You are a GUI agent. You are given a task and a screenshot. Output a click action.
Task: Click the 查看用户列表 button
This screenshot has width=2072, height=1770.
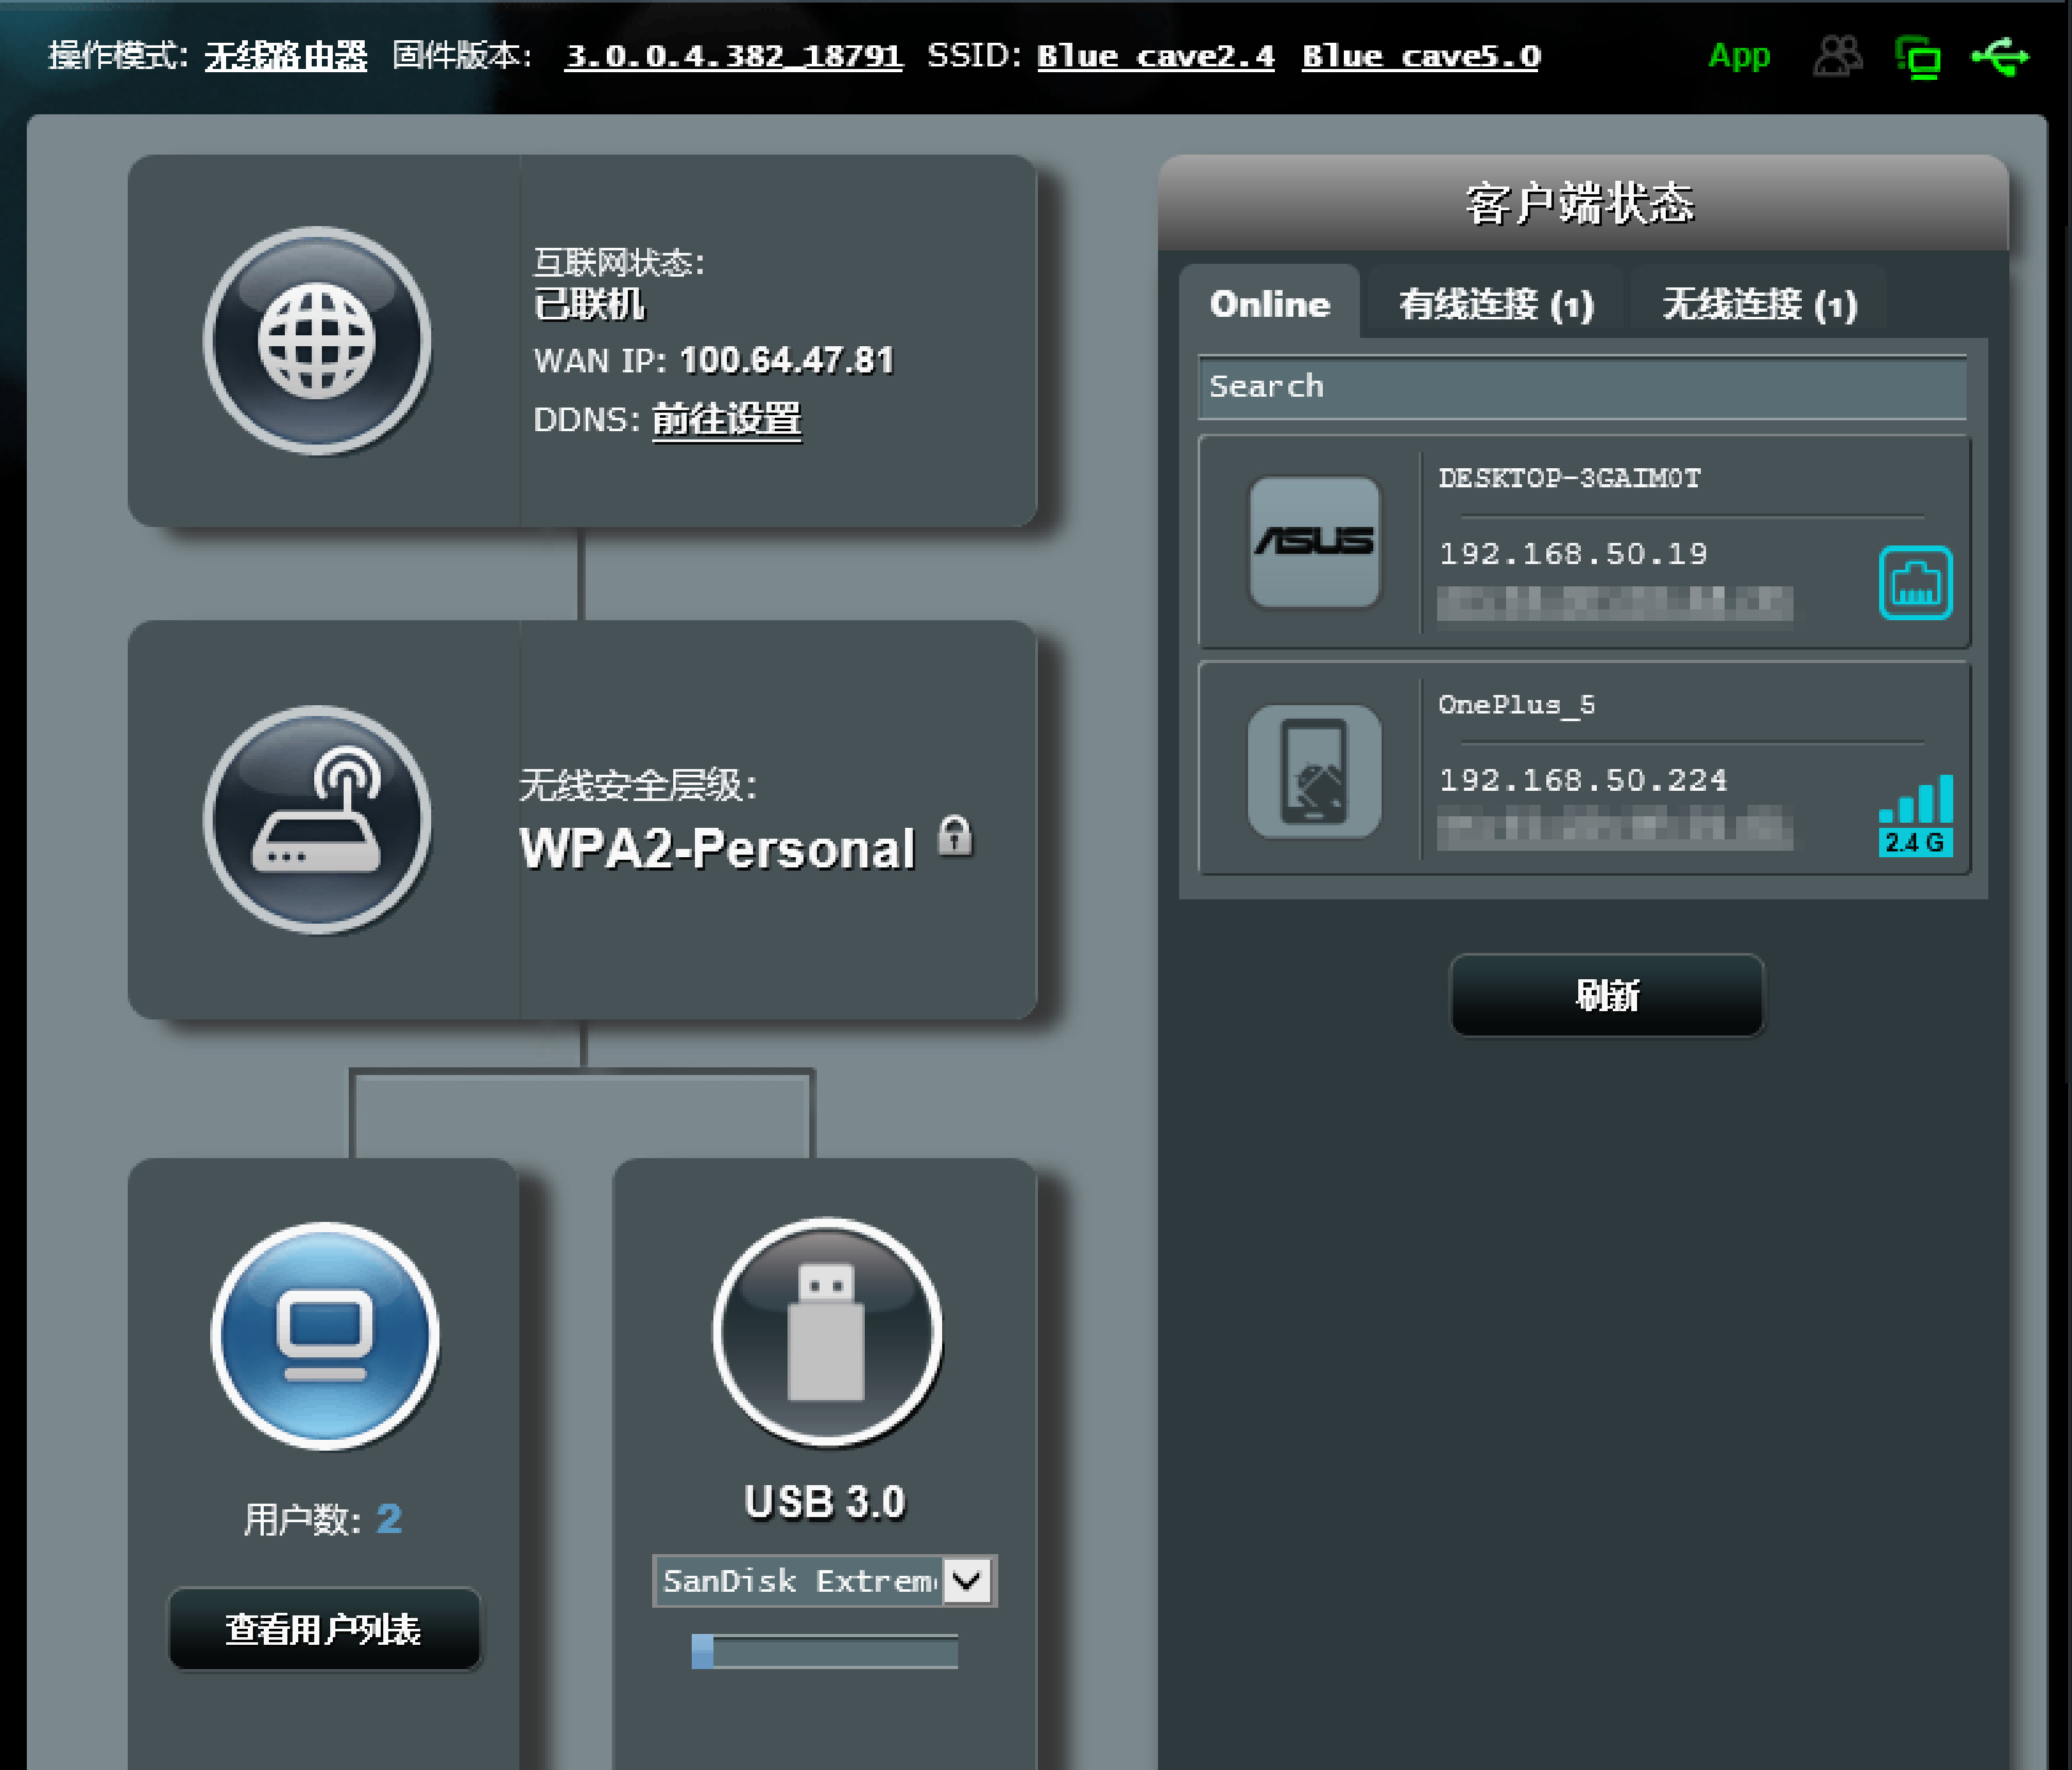tap(324, 1629)
